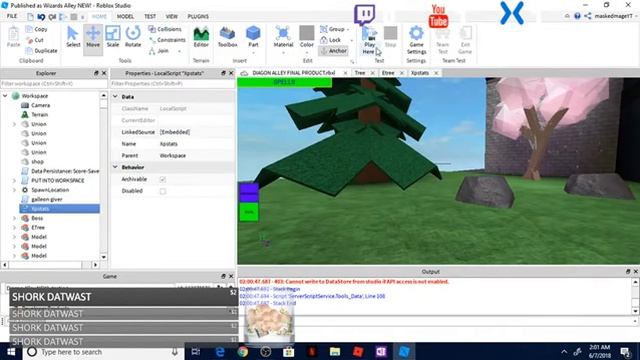Viewport: 640px width, 360px height.
Task: Toggle the Archivable checkbox
Action: point(163,180)
